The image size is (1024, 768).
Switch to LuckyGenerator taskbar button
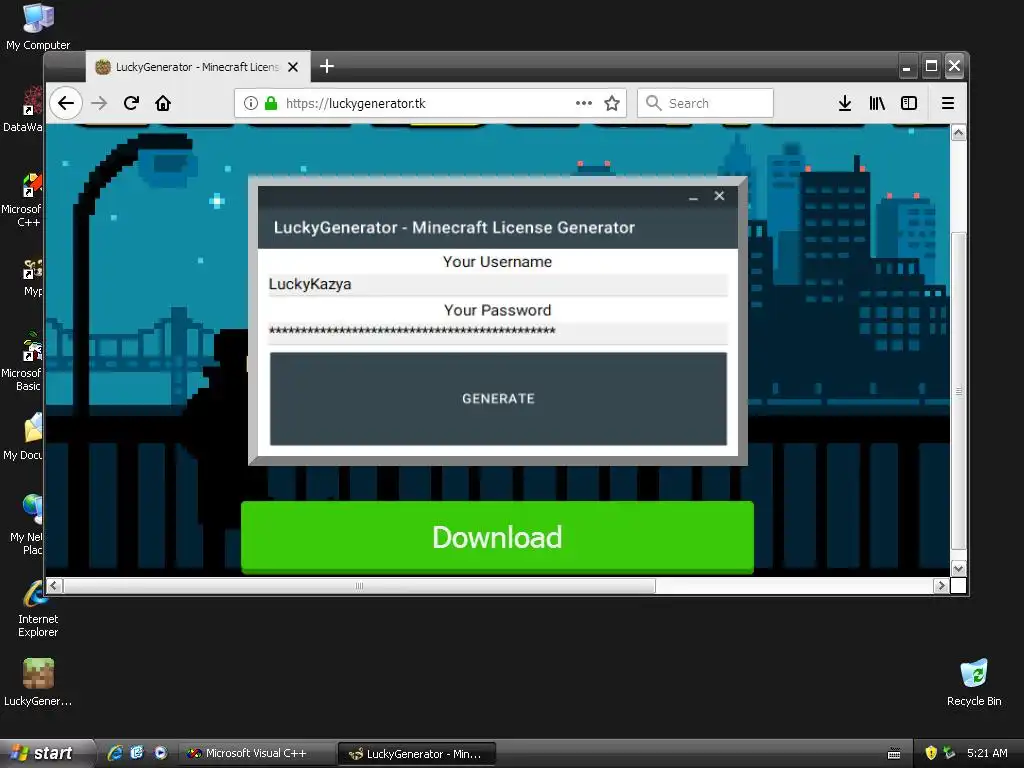pos(417,754)
